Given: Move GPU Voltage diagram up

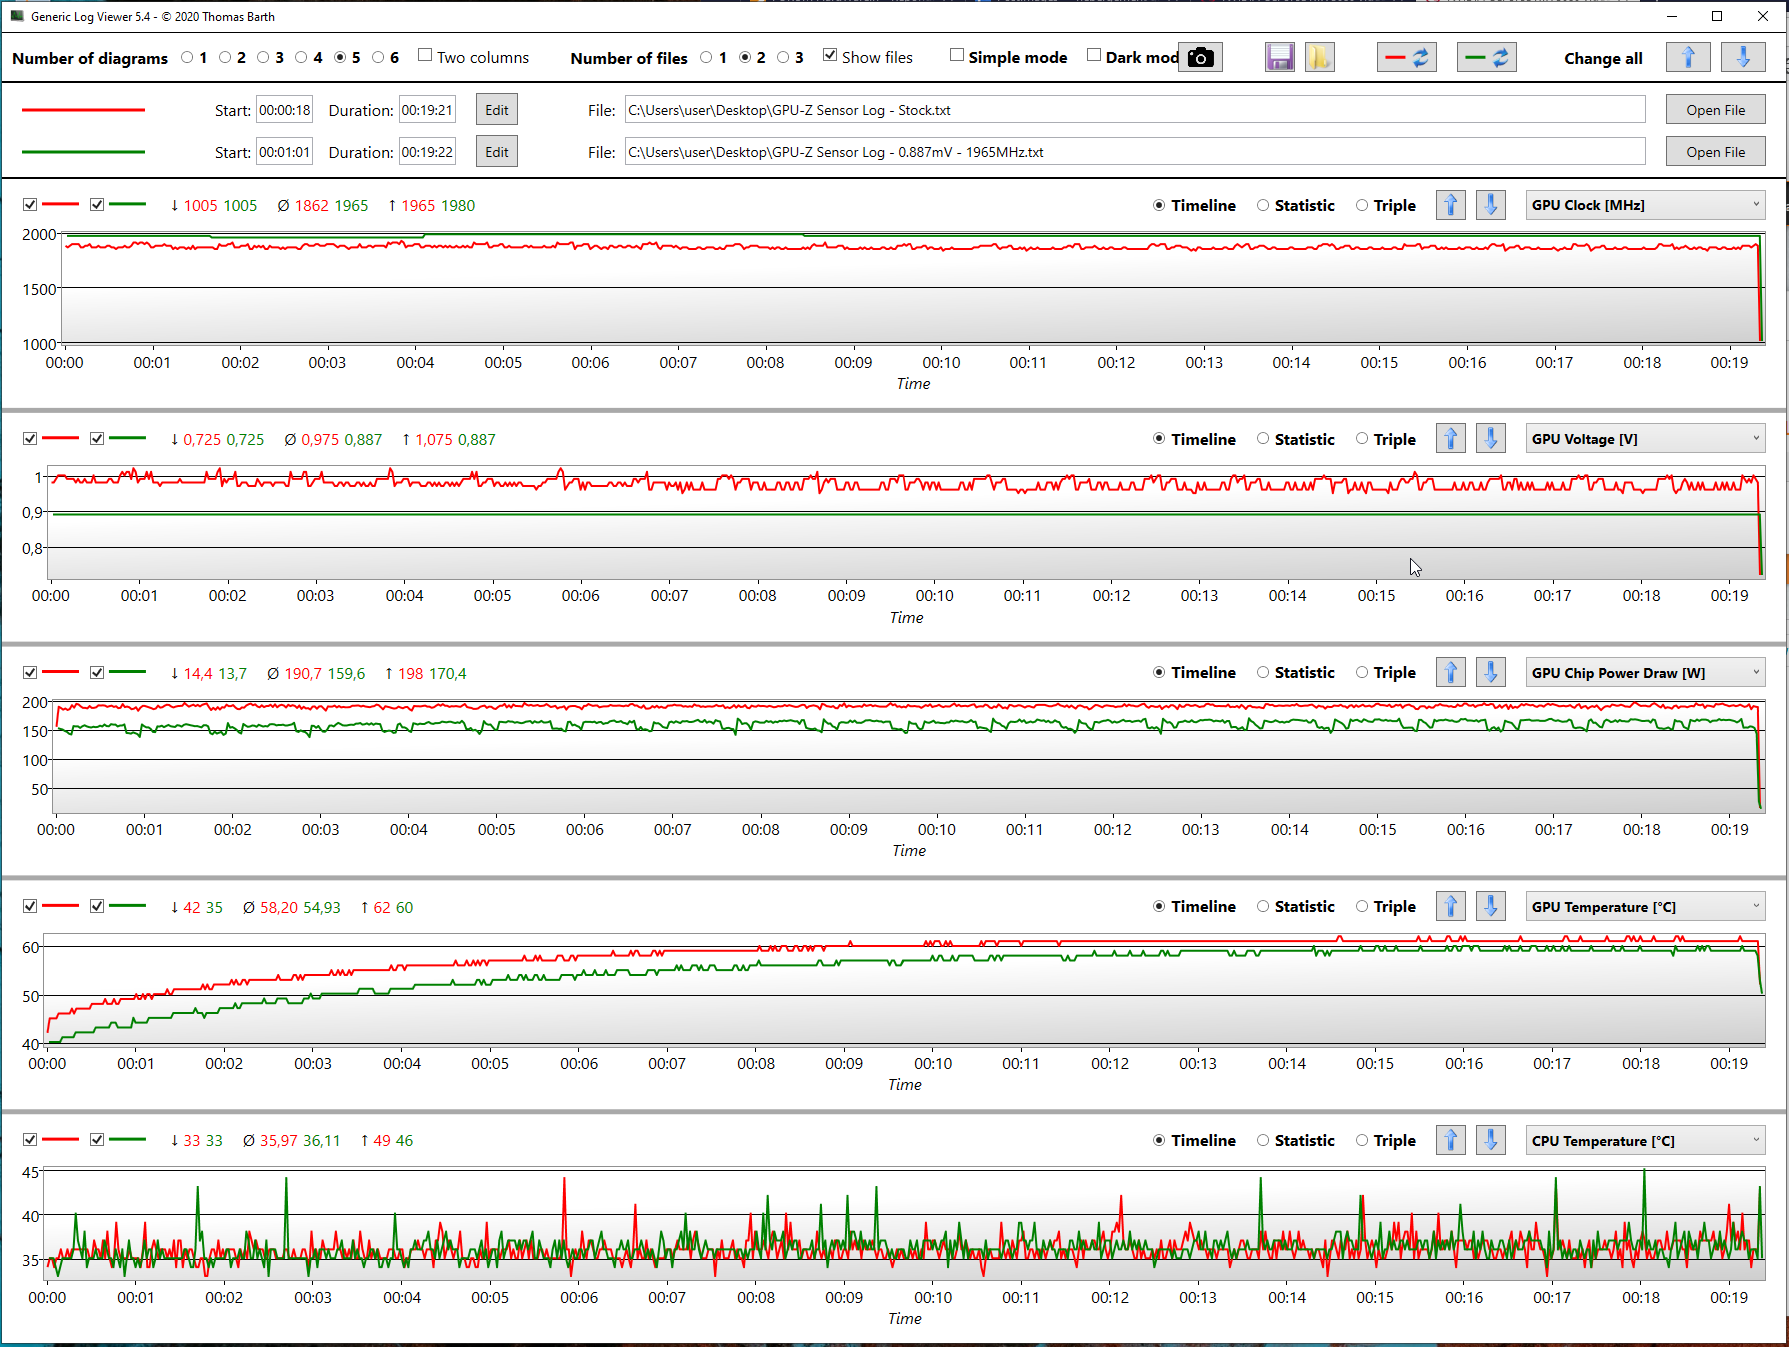Looking at the screenshot, I should pyautogui.click(x=1451, y=439).
